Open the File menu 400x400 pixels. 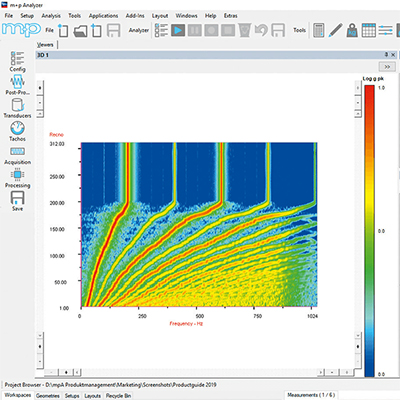pyautogui.click(x=9, y=16)
